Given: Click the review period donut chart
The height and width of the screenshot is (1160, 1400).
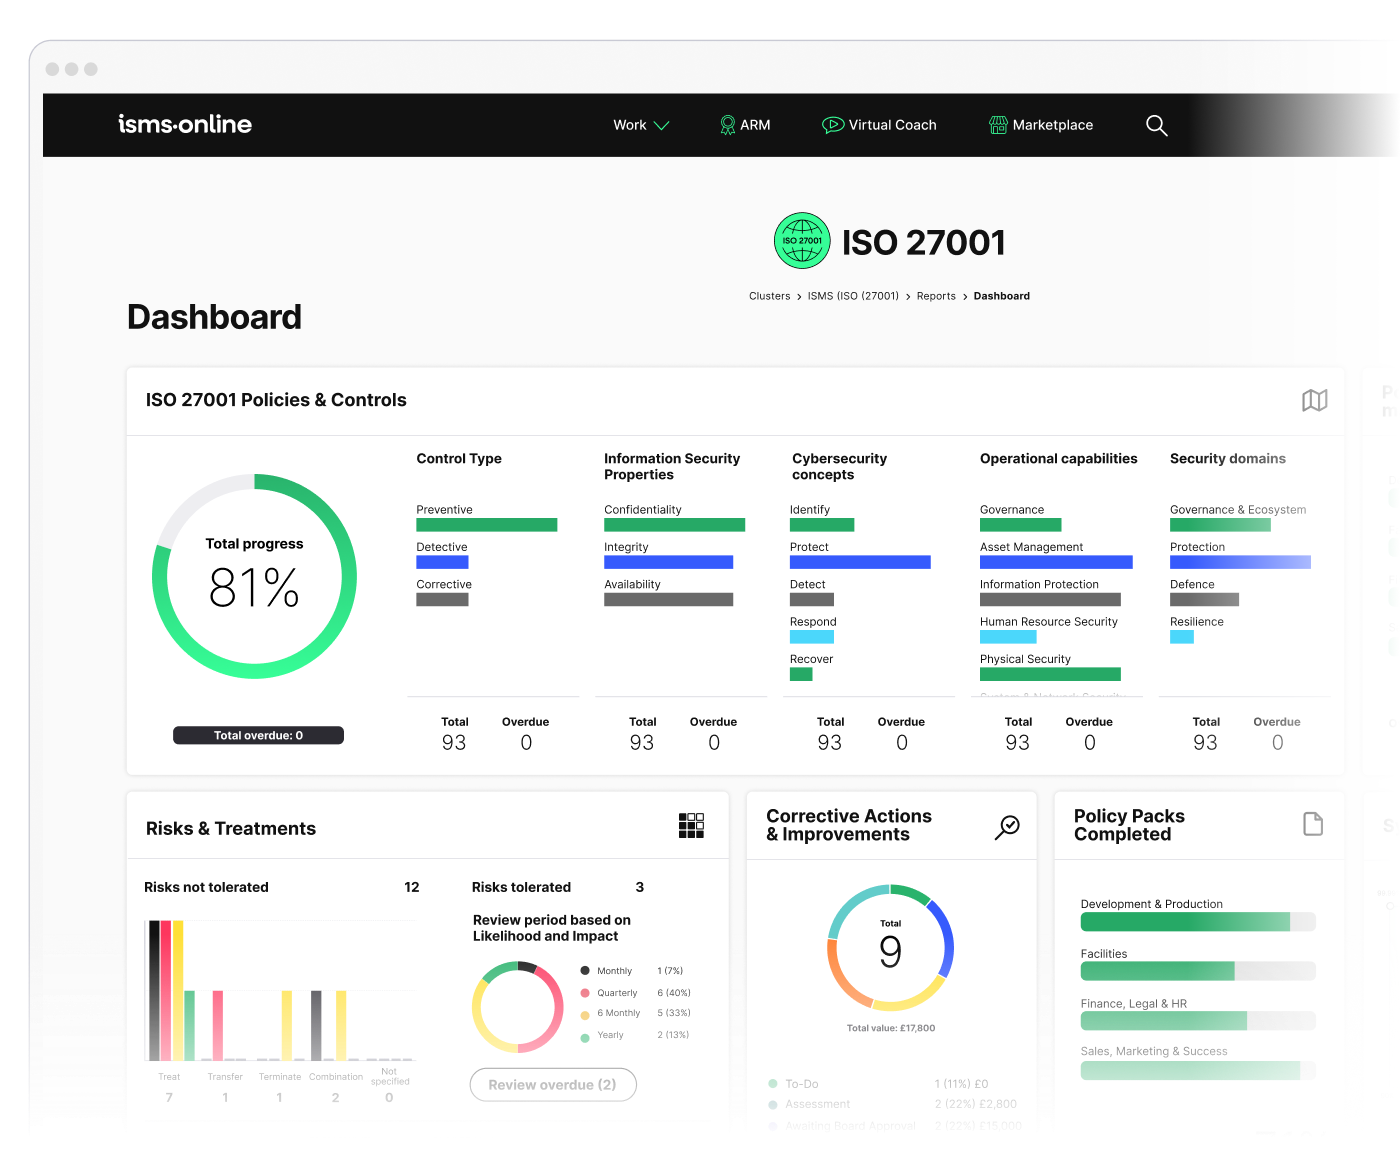Looking at the screenshot, I should tap(518, 1007).
